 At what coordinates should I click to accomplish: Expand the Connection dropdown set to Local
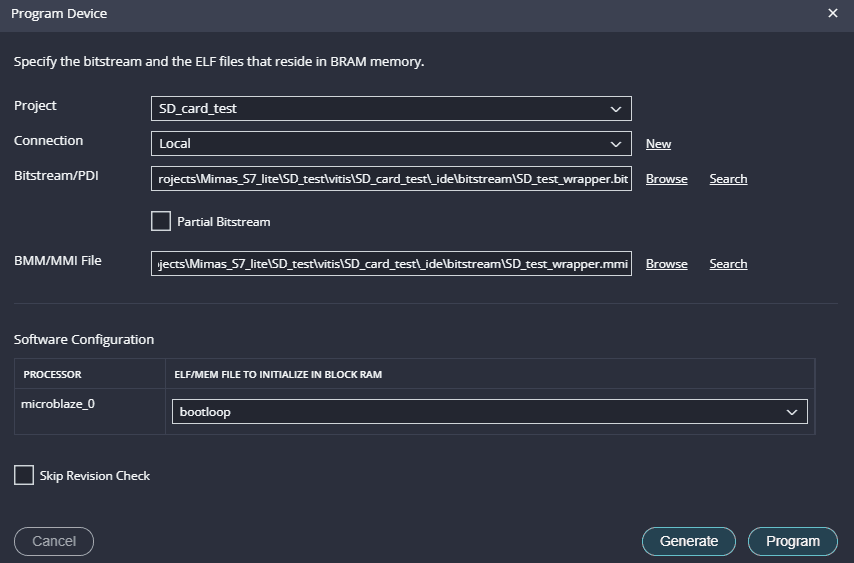click(x=391, y=143)
